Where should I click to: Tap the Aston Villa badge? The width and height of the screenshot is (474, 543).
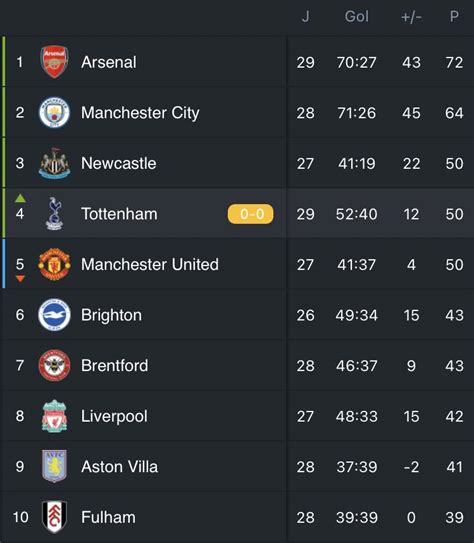(x=54, y=466)
